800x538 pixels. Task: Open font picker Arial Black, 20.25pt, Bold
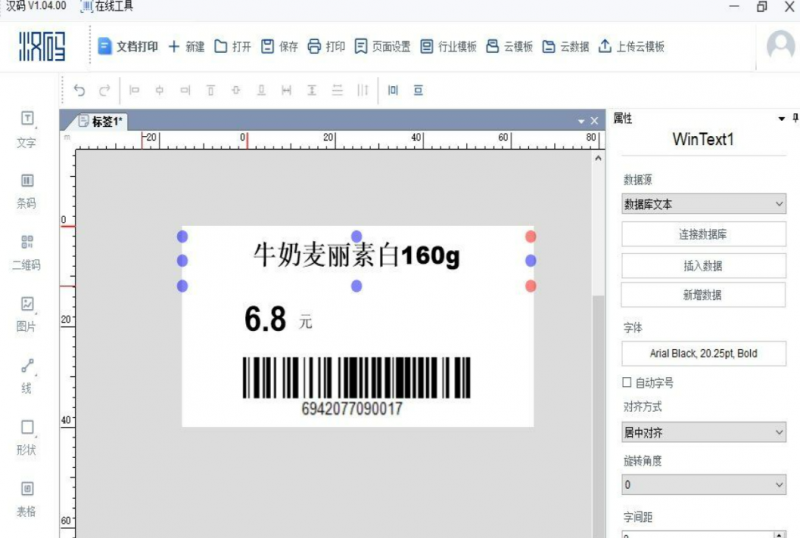click(704, 353)
